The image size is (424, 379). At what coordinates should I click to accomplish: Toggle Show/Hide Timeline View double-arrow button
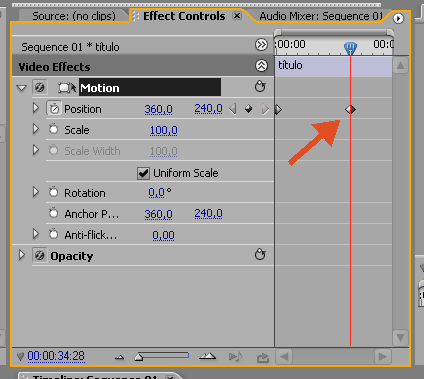[x=261, y=44]
